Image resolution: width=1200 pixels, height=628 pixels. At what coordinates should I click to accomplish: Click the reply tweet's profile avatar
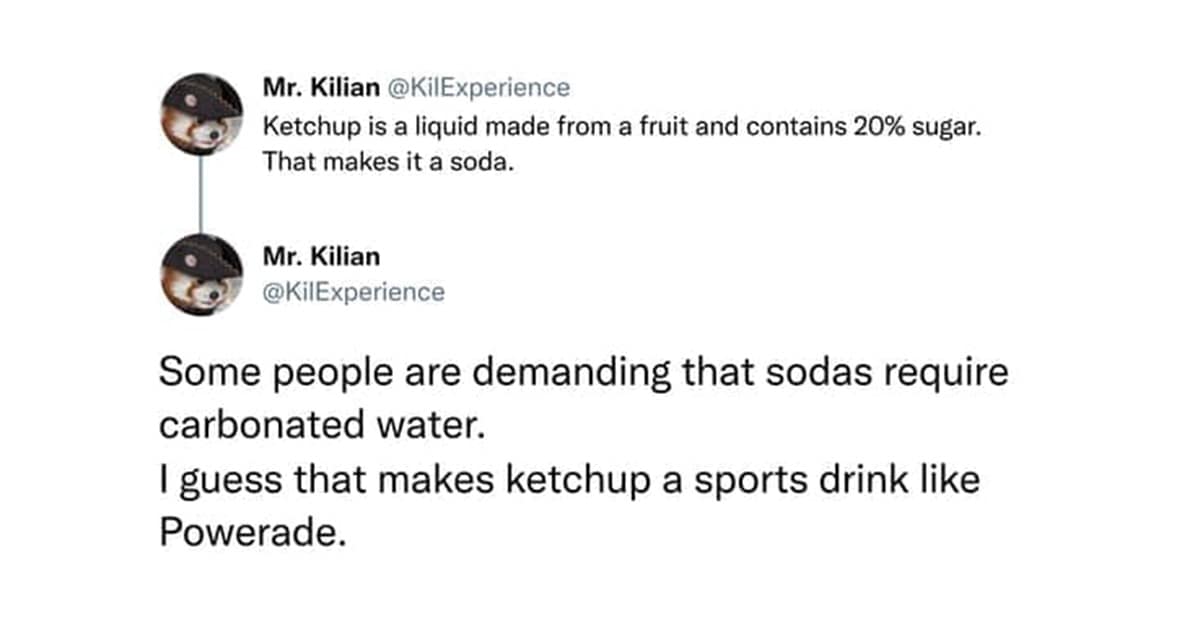click(x=203, y=274)
